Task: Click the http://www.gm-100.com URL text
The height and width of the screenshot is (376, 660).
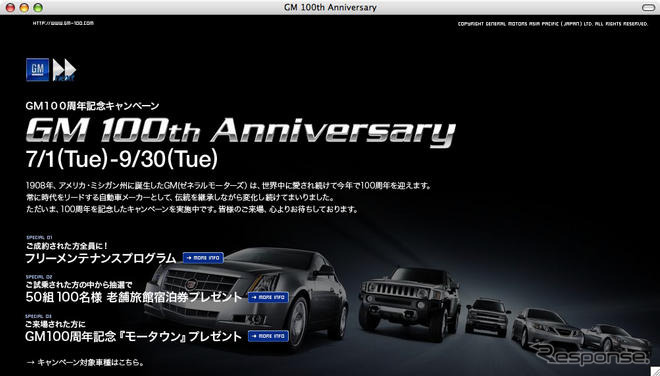Action: (x=63, y=23)
